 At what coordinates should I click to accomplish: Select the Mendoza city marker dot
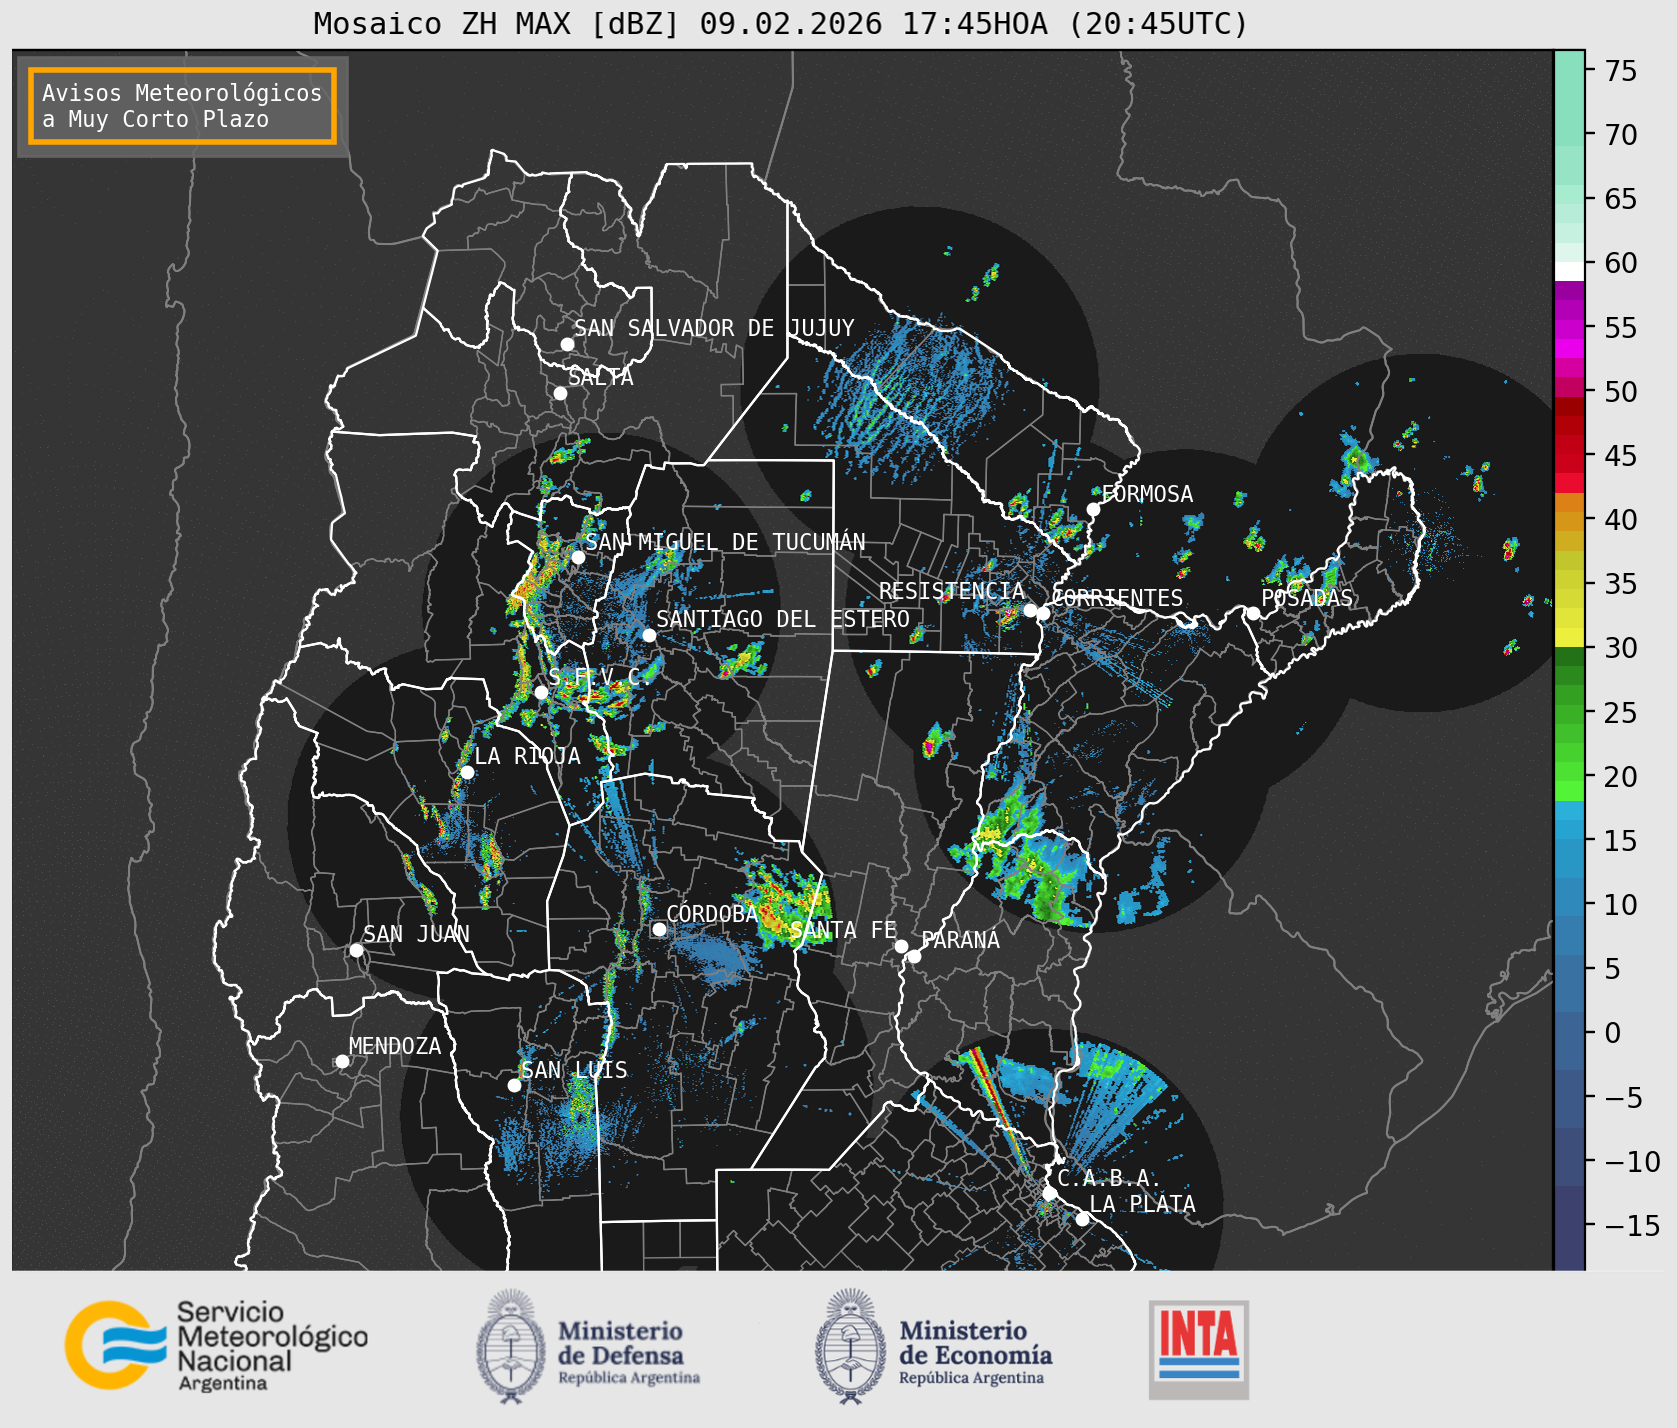pos(342,1061)
